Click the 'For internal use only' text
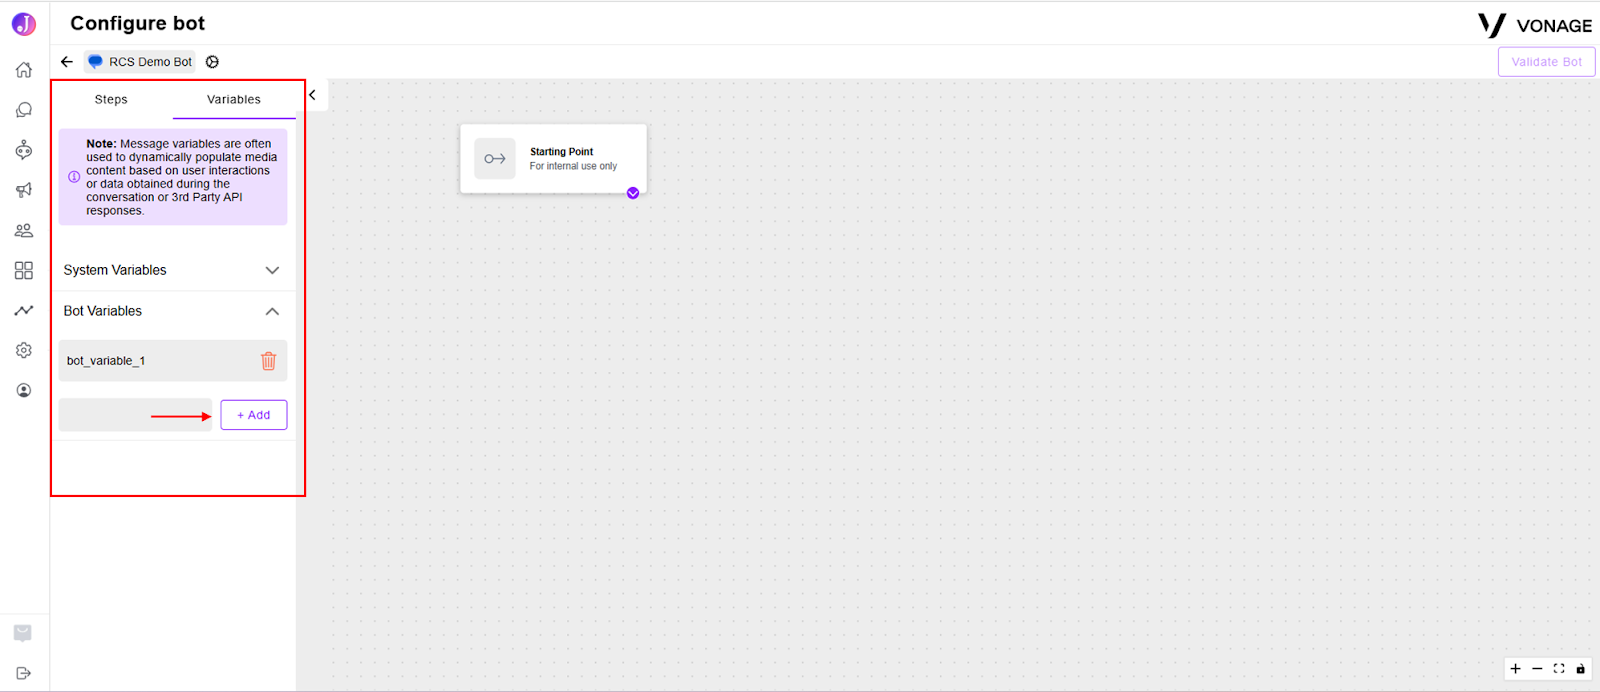 click(573, 166)
